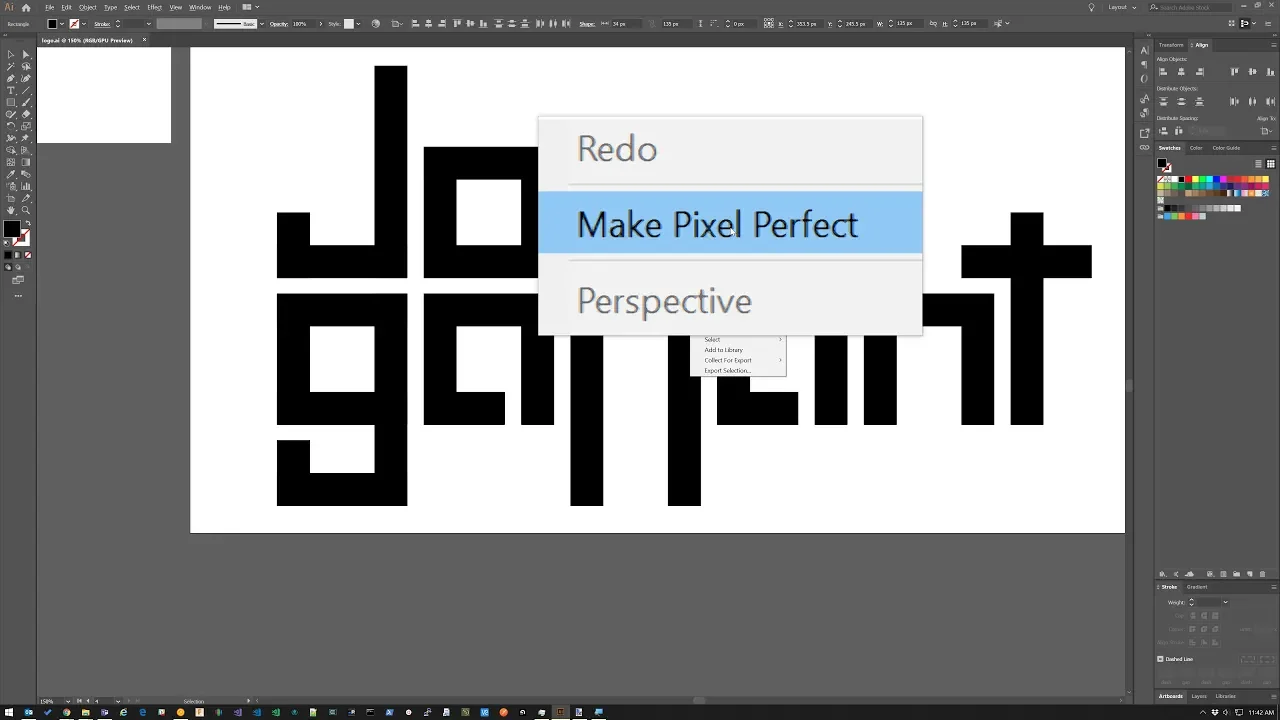The image size is (1280, 720).
Task: Open the stroke weight dropdown
Action: point(149,23)
